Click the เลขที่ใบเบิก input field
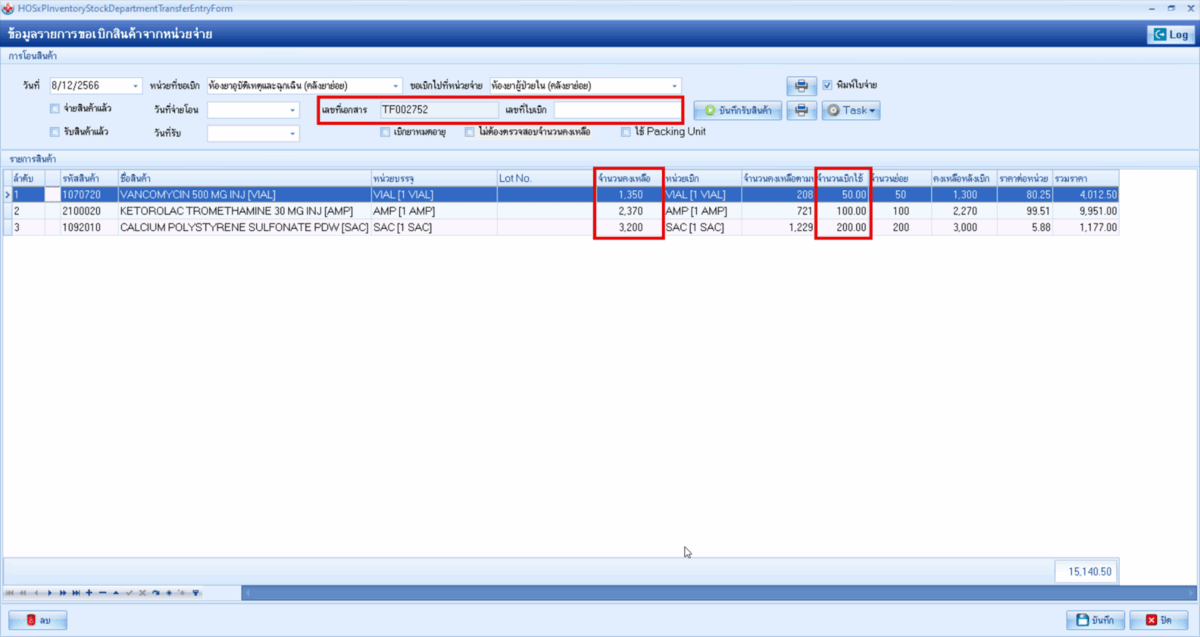This screenshot has height=637, width=1200. [x=616, y=109]
